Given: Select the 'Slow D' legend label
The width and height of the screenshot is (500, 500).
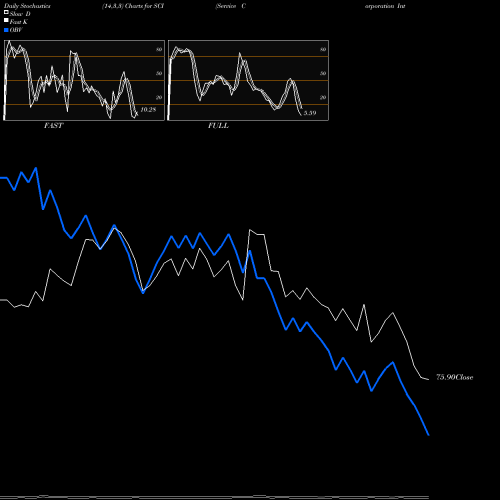Looking at the screenshot, I should 20,14.
